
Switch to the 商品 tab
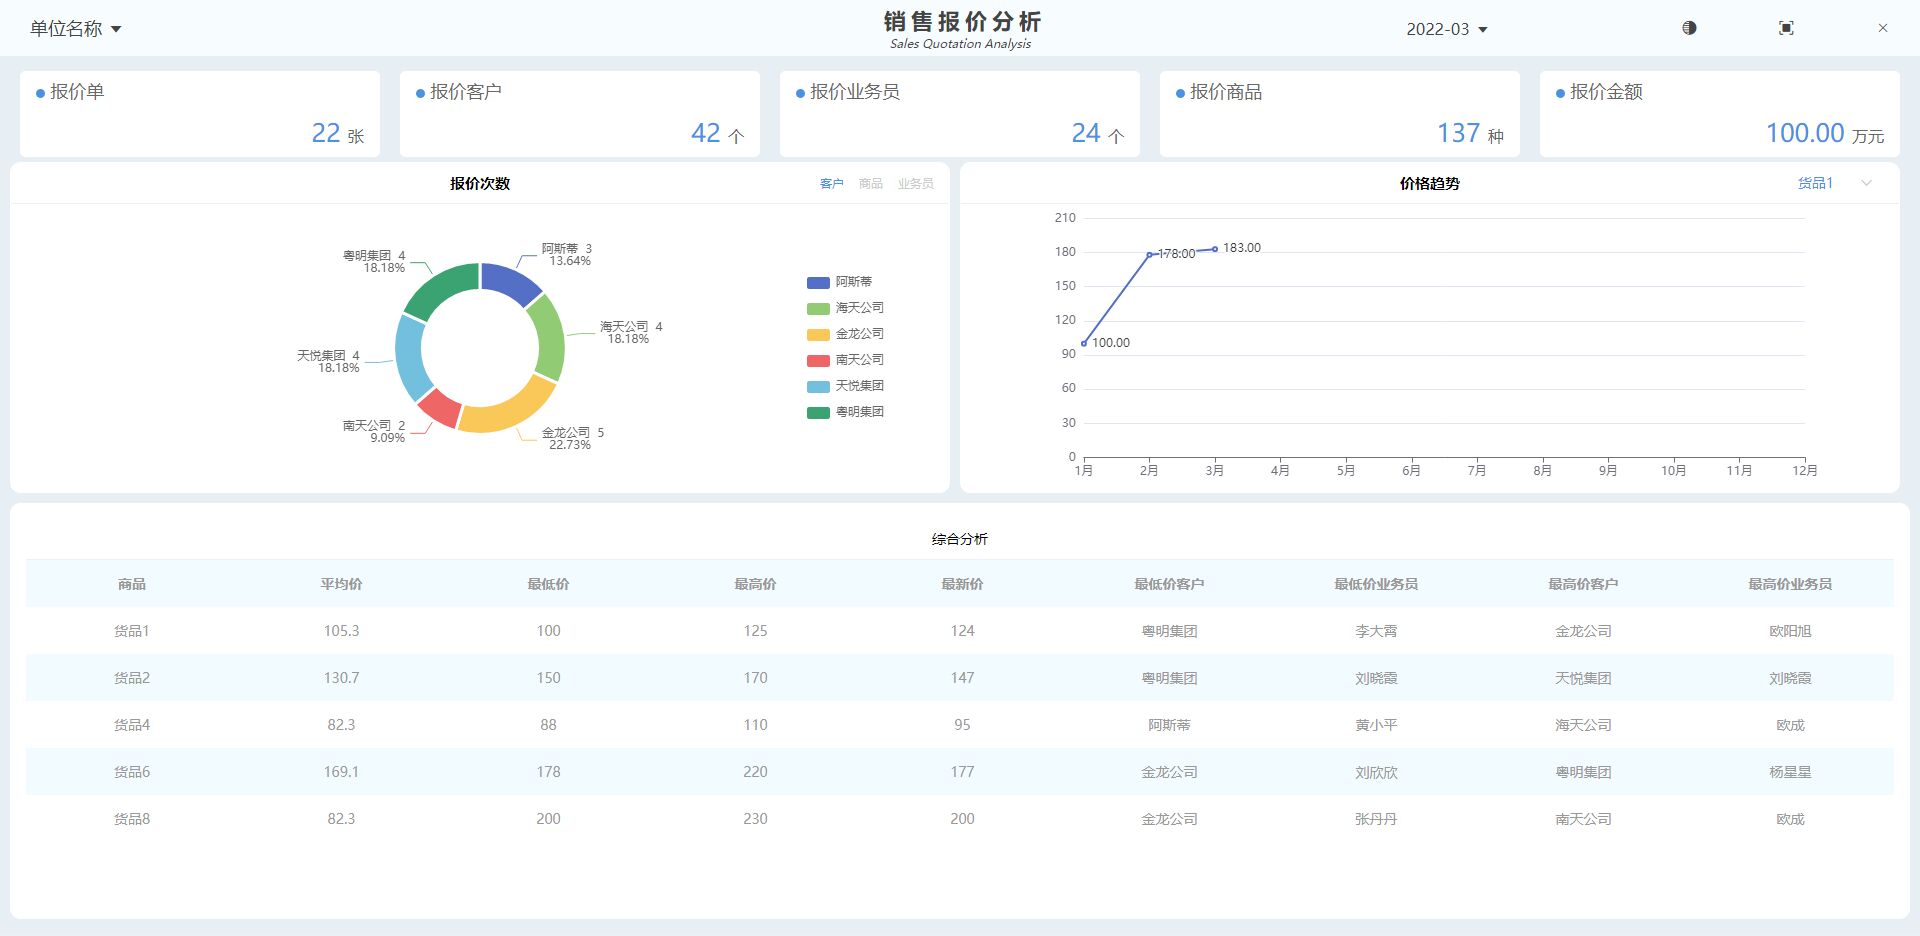tap(870, 184)
